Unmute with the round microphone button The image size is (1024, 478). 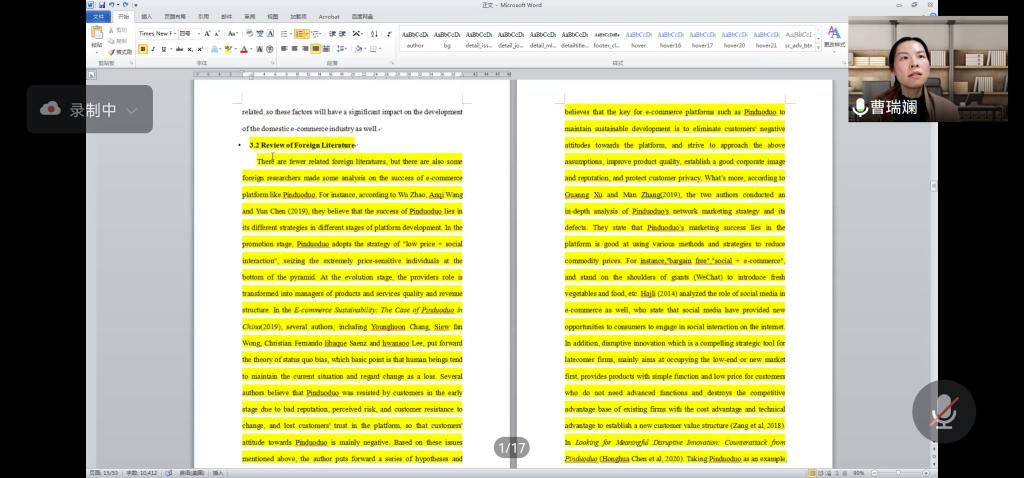943,410
